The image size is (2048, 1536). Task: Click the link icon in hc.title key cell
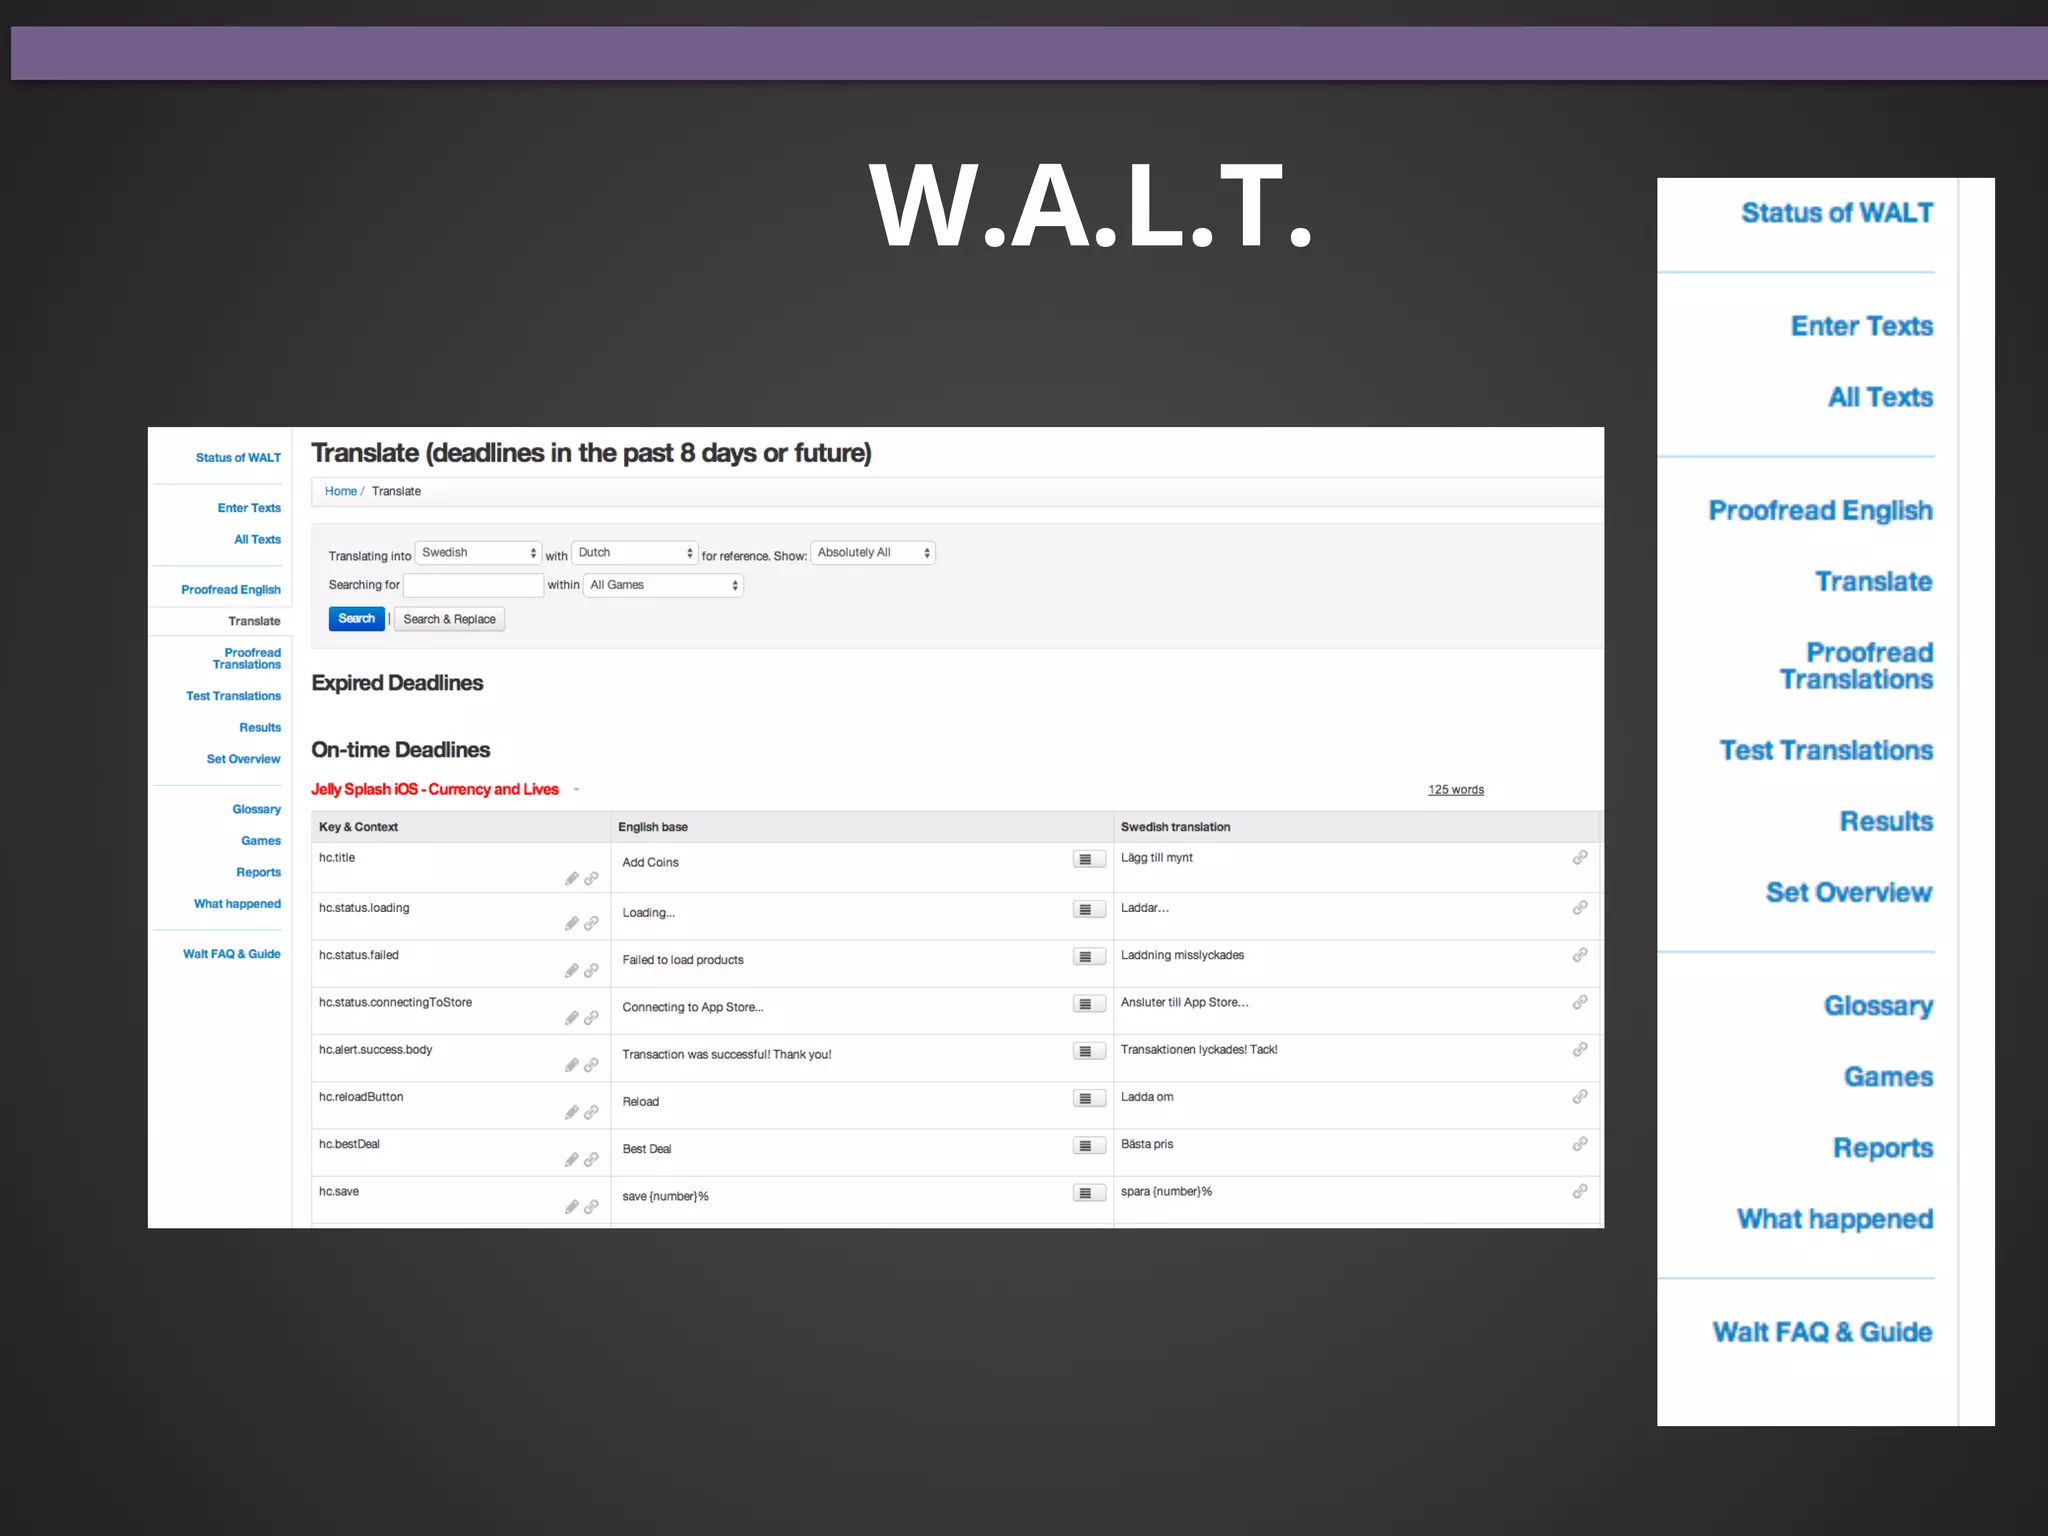pyautogui.click(x=591, y=878)
